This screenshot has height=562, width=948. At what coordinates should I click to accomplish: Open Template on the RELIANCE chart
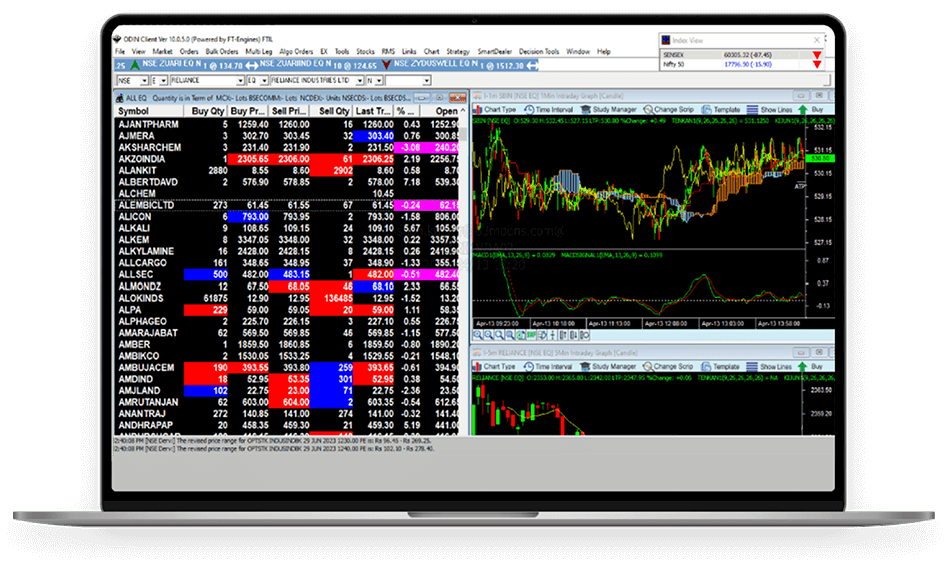point(720,367)
